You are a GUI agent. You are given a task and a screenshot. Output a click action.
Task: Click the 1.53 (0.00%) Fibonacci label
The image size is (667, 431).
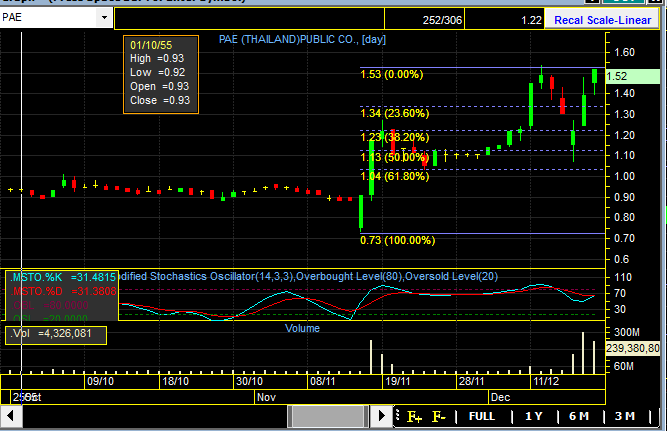[392, 74]
